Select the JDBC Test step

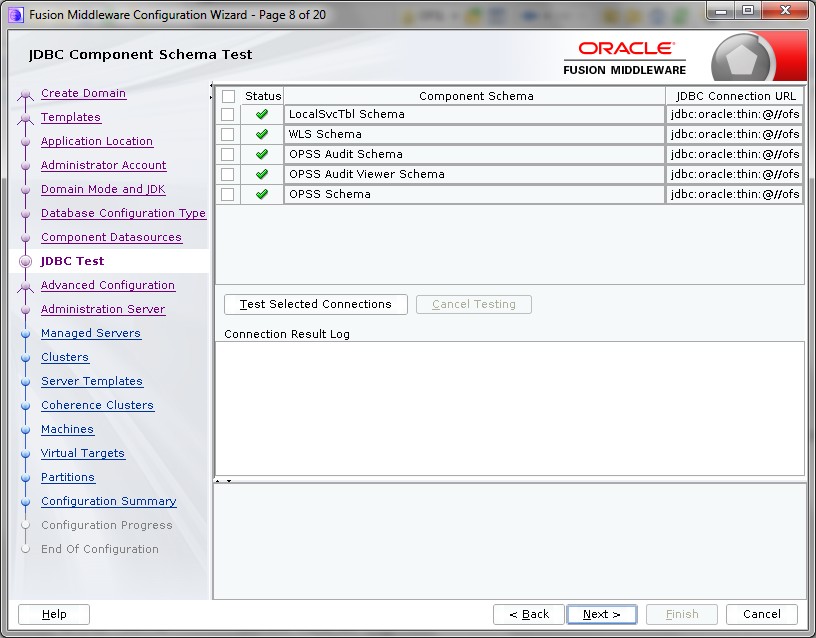click(x=72, y=261)
